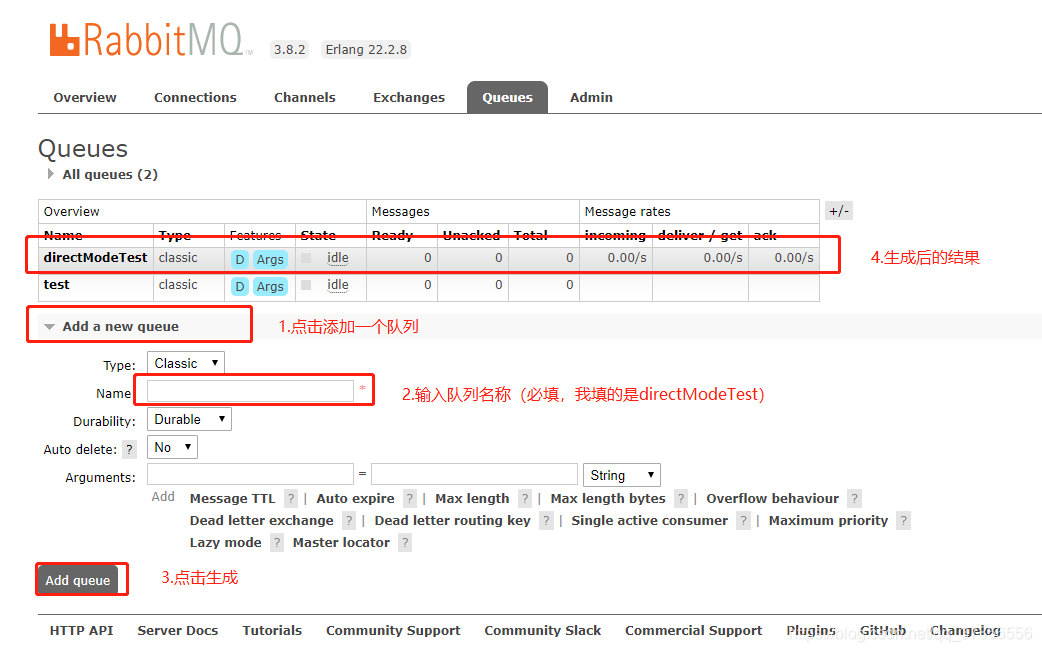Select the Queues tab

click(x=508, y=98)
